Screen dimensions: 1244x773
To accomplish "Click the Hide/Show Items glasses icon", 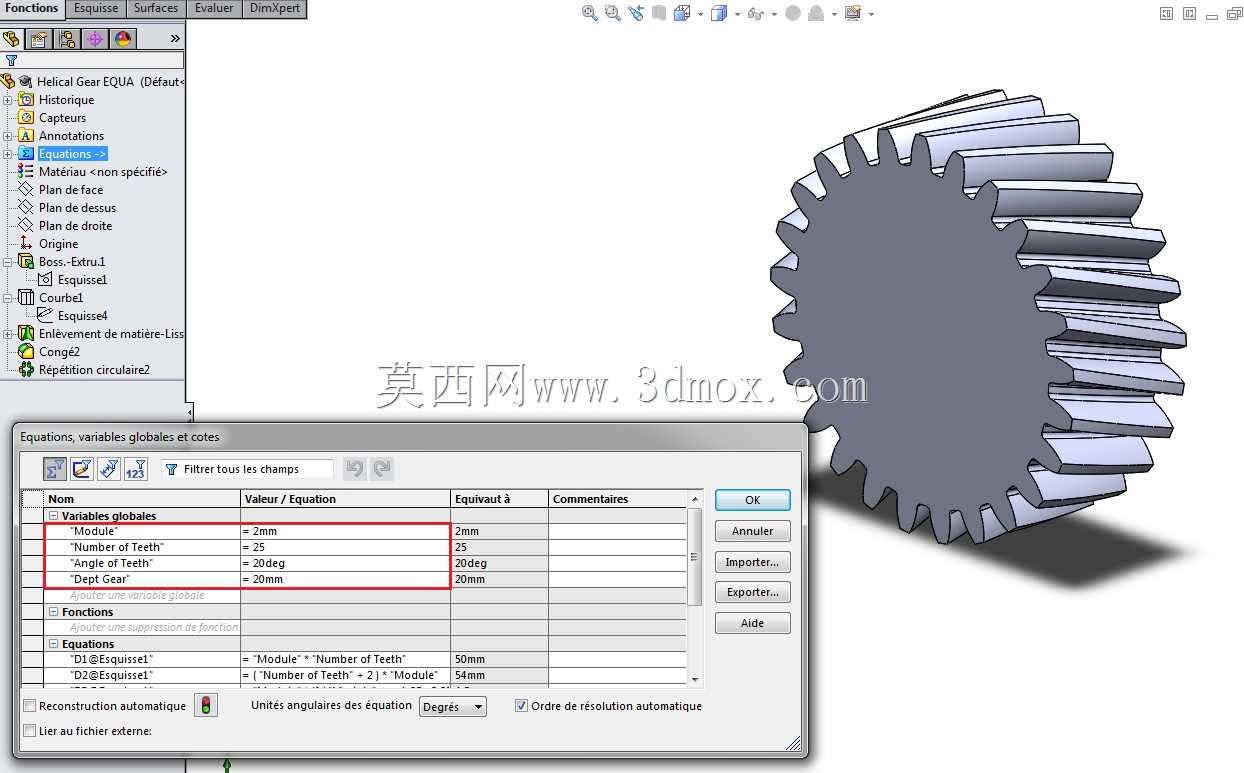I will click(x=755, y=13).
